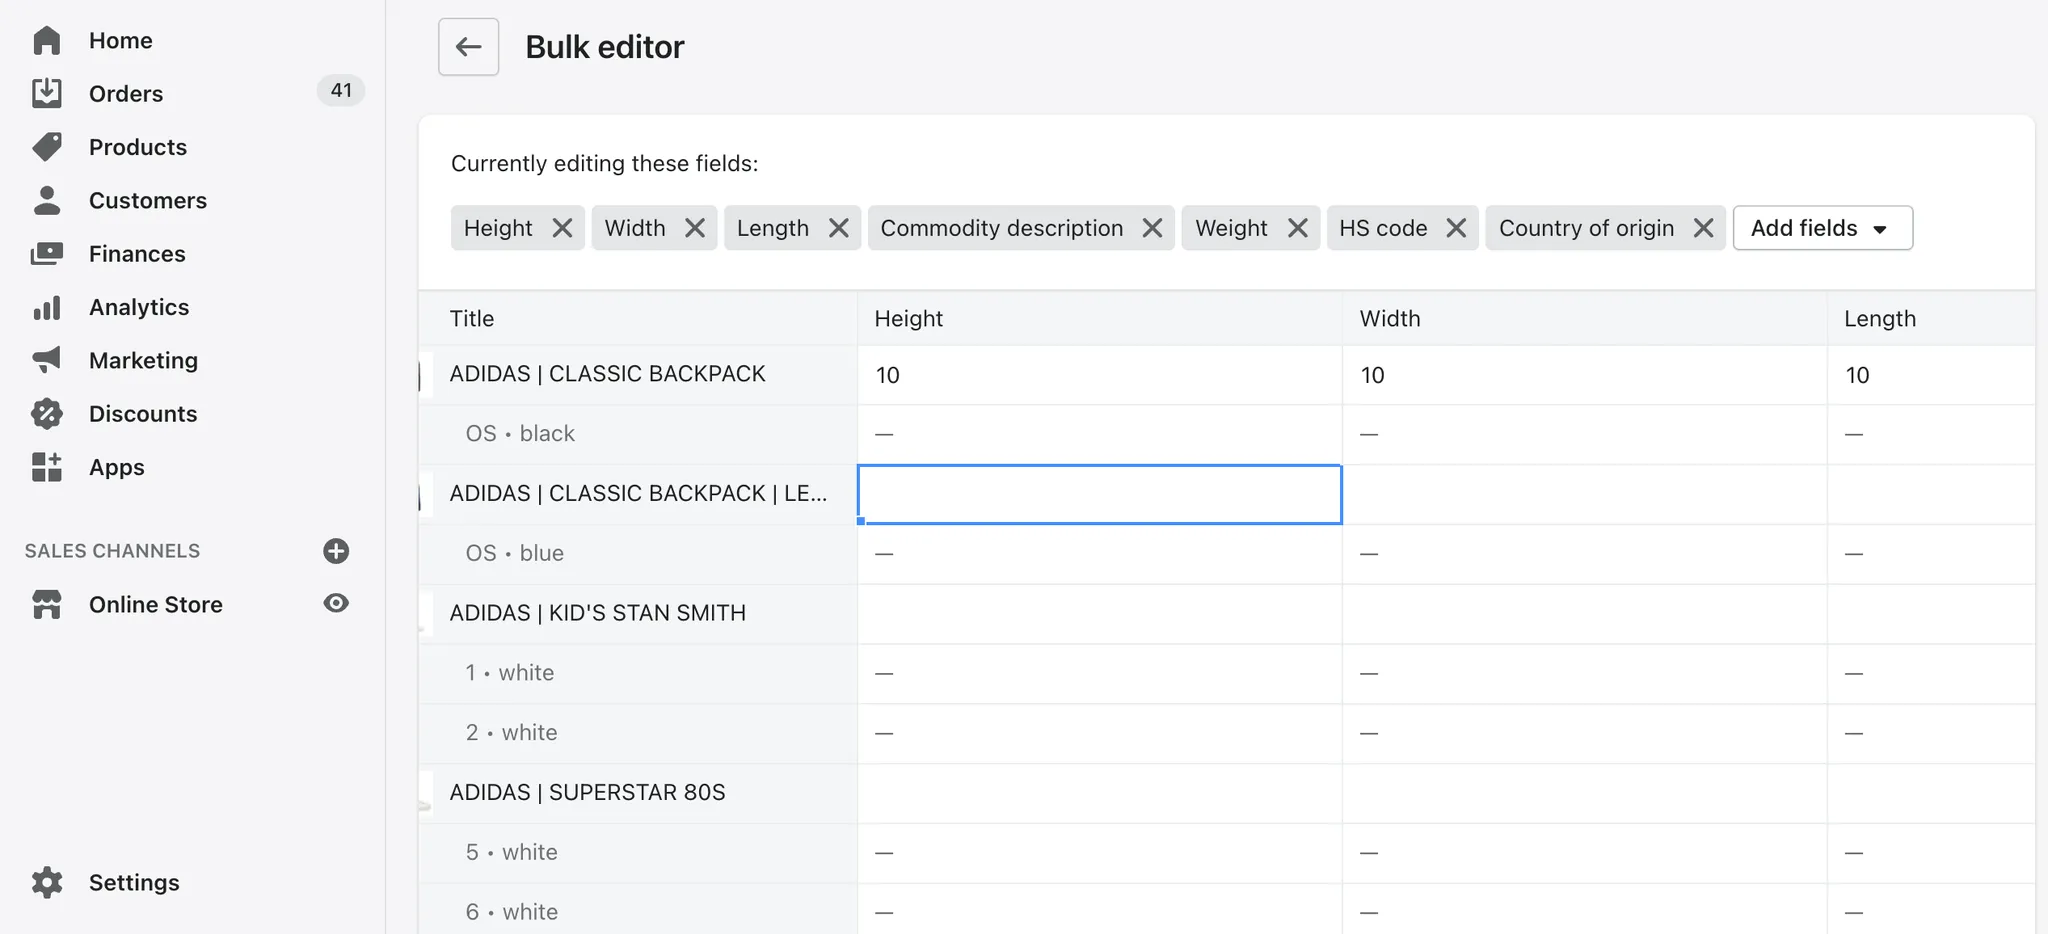
Task: Remove the Width field chip
Action: click(694, 228)
